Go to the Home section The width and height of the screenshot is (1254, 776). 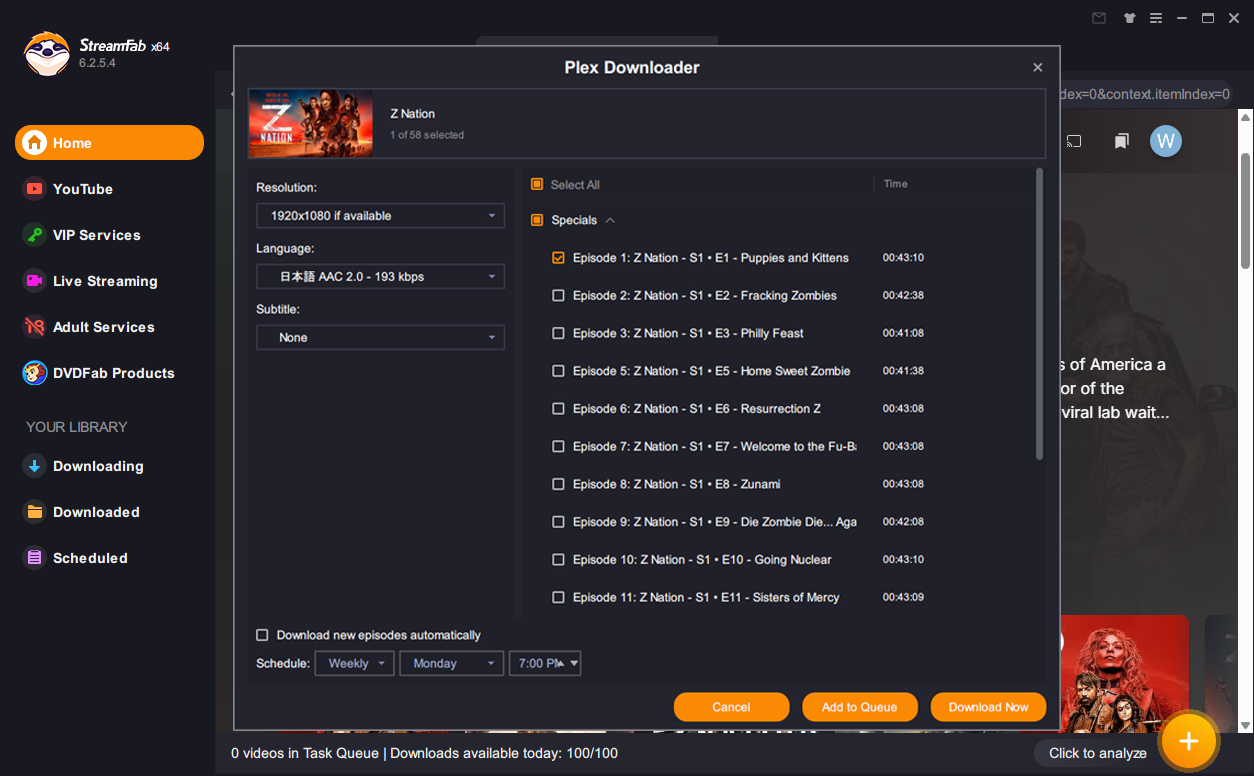coord(109,143)
